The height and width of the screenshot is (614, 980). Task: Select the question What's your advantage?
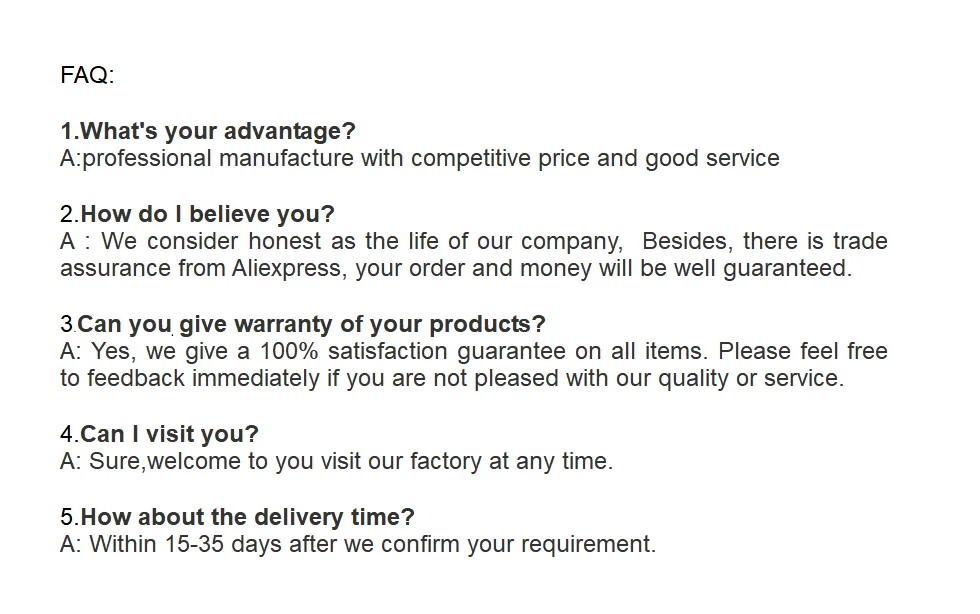(217, 131)
